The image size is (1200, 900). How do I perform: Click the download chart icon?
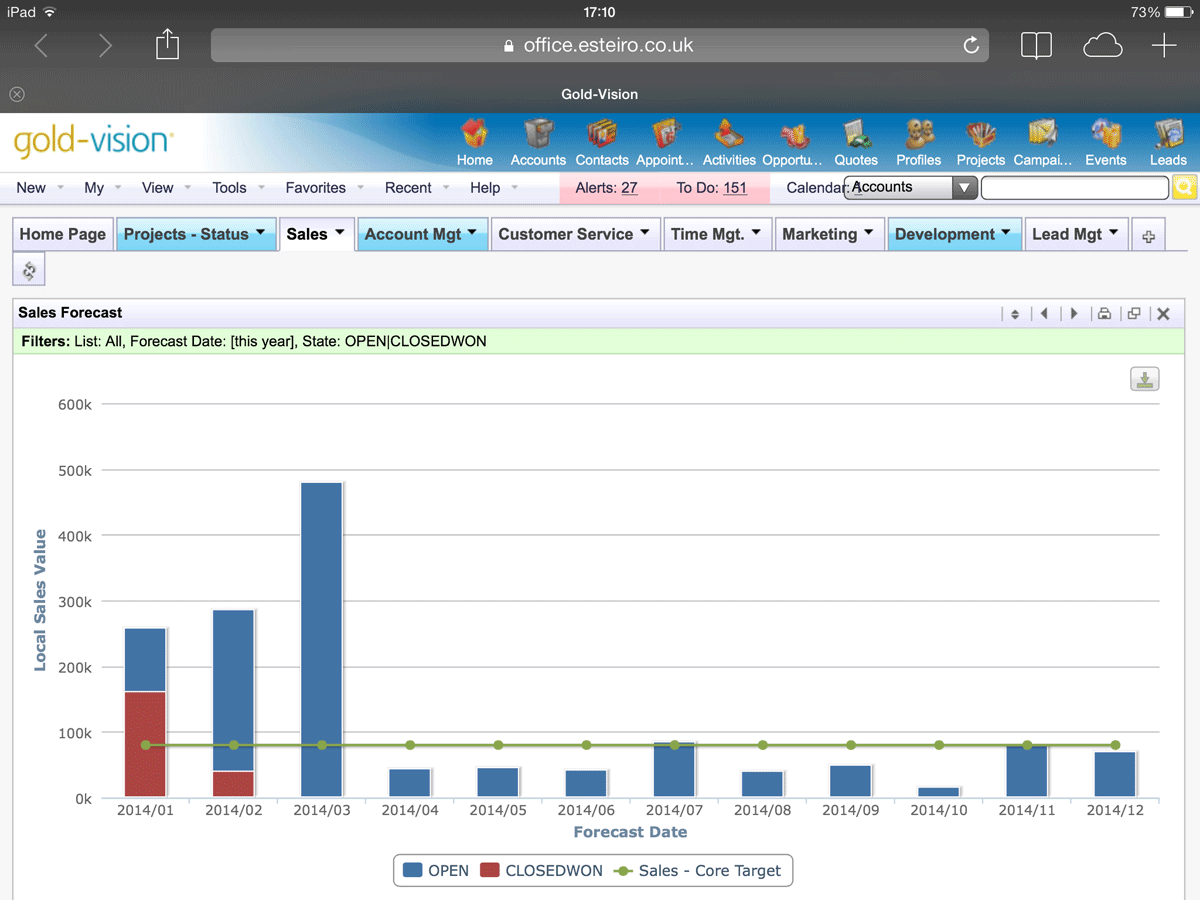[1145, 379]
